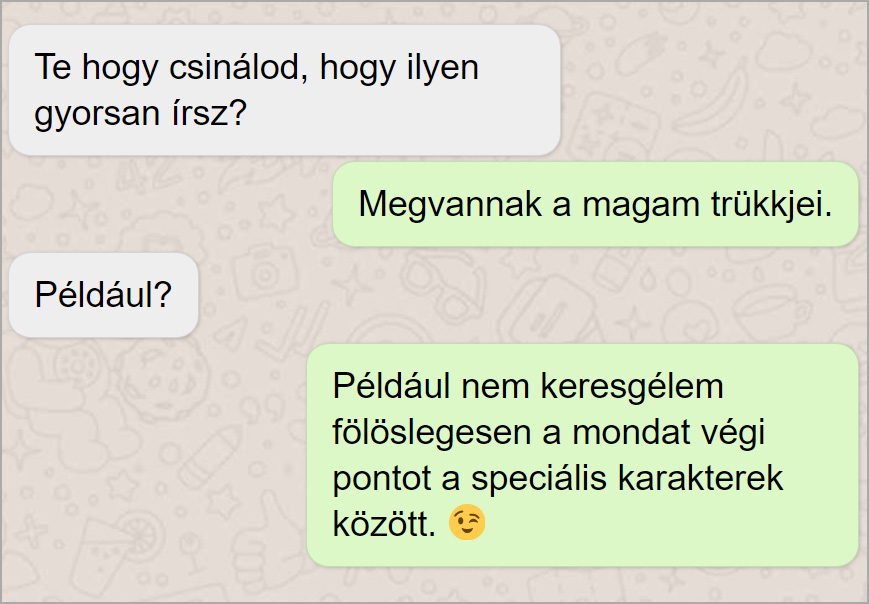The image size is (869, 604).
Task: Click the sunglasses doodle in background
Action: tap(443, 285)
